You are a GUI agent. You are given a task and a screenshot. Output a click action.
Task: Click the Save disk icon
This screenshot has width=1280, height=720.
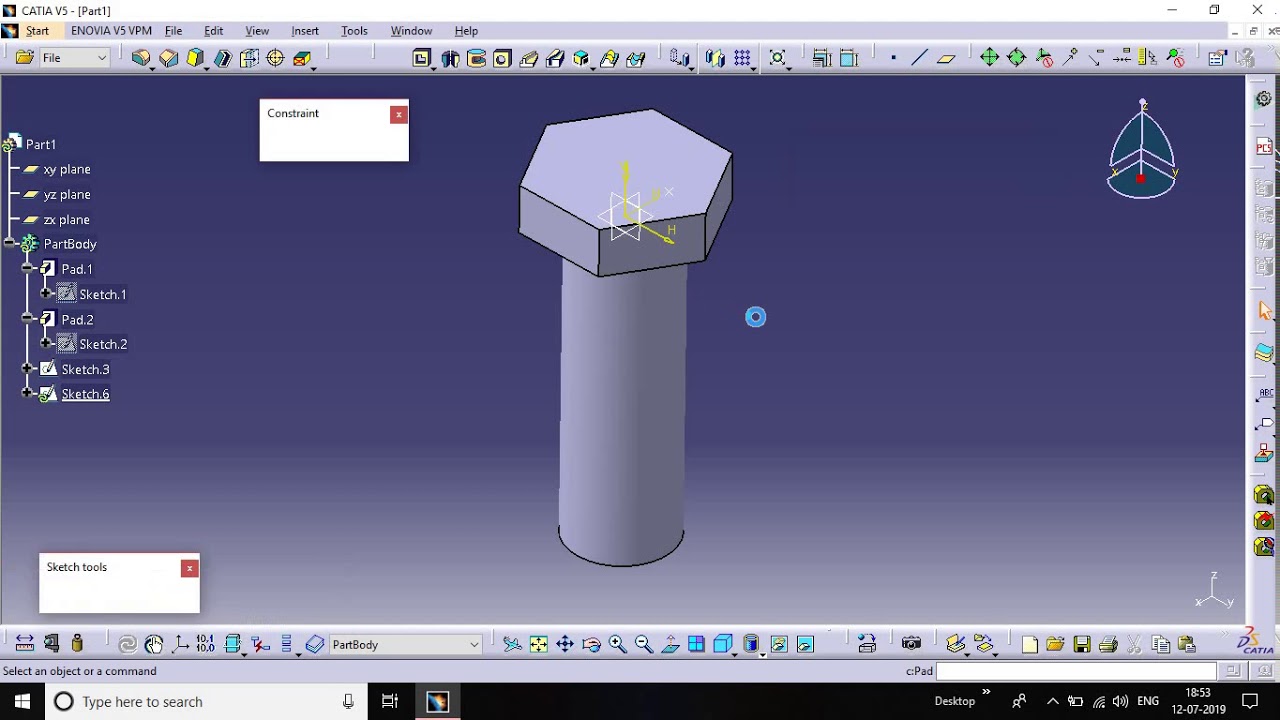coord(1081,644)
